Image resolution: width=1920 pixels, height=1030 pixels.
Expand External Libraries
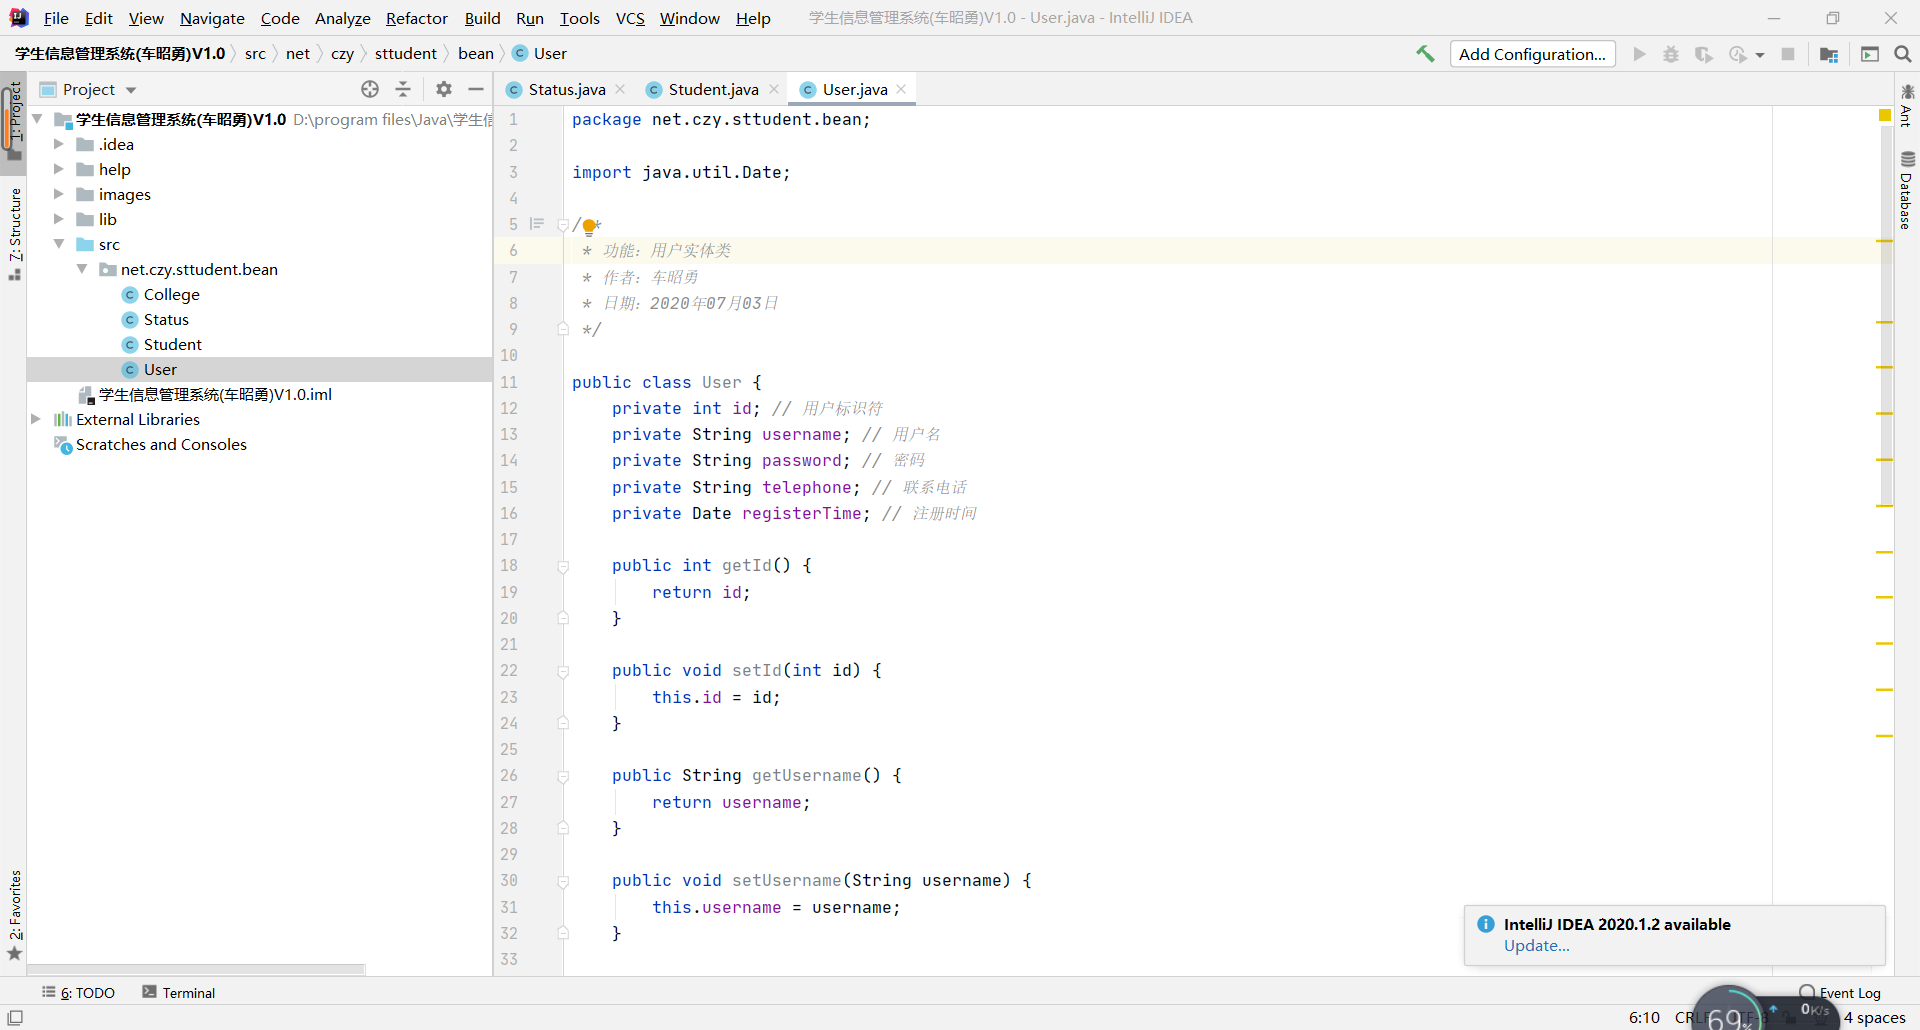click(36, 419)
